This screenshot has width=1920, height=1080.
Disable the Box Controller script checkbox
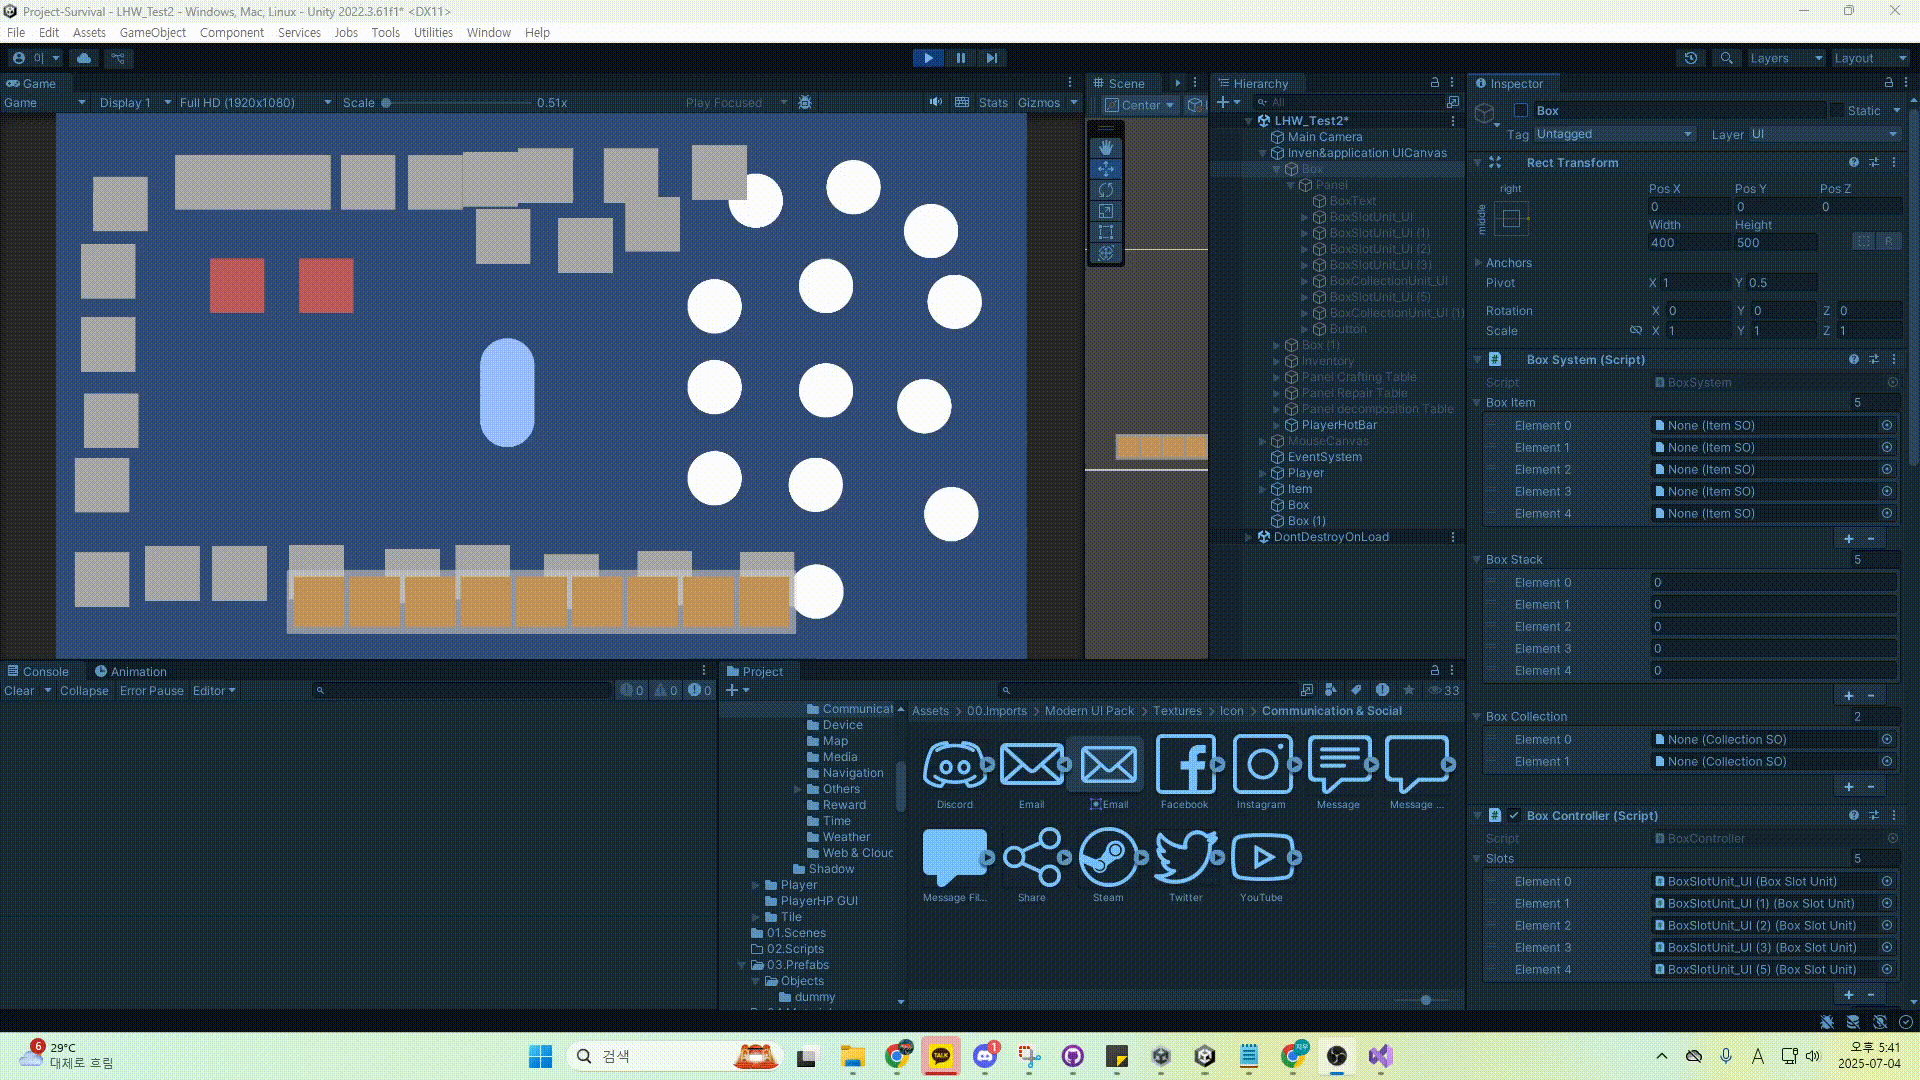pyautogui.click(x=1514, y=815)
